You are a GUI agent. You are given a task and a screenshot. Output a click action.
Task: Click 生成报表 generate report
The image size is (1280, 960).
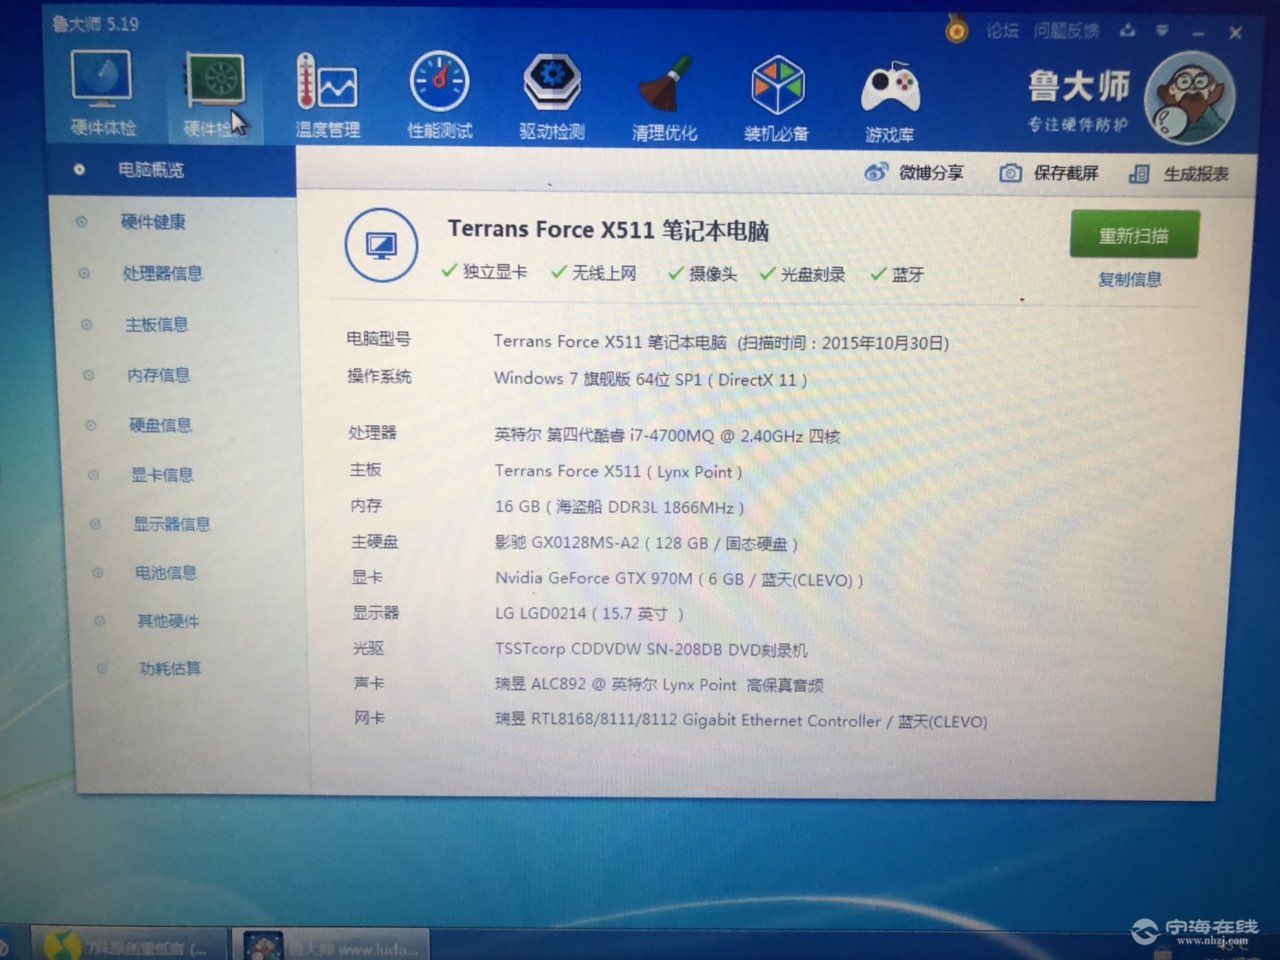(1179, 174)
